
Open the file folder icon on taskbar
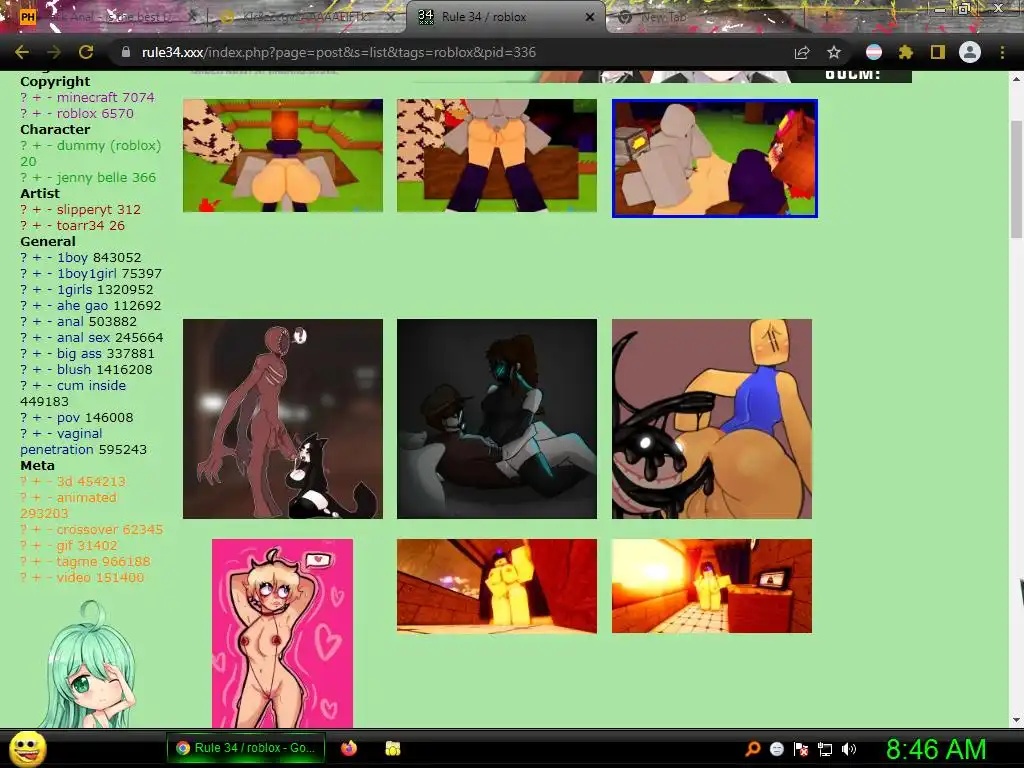tap(392, 748)
